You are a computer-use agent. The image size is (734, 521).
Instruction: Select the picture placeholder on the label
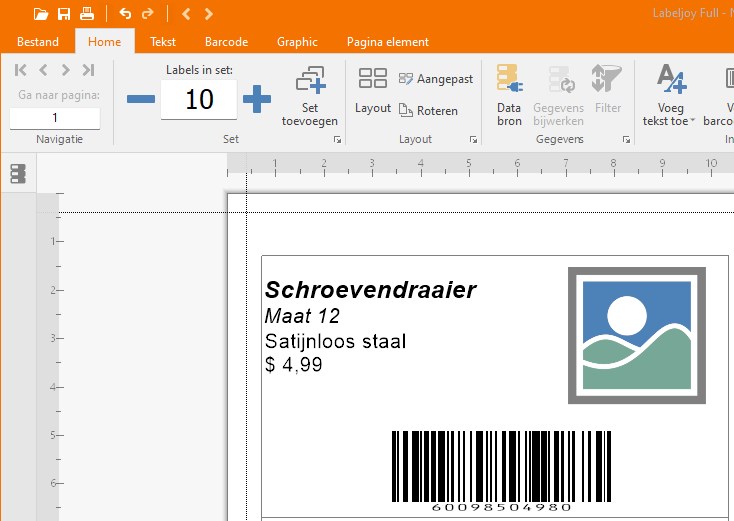pyautogui.click(x=637, y=335)
